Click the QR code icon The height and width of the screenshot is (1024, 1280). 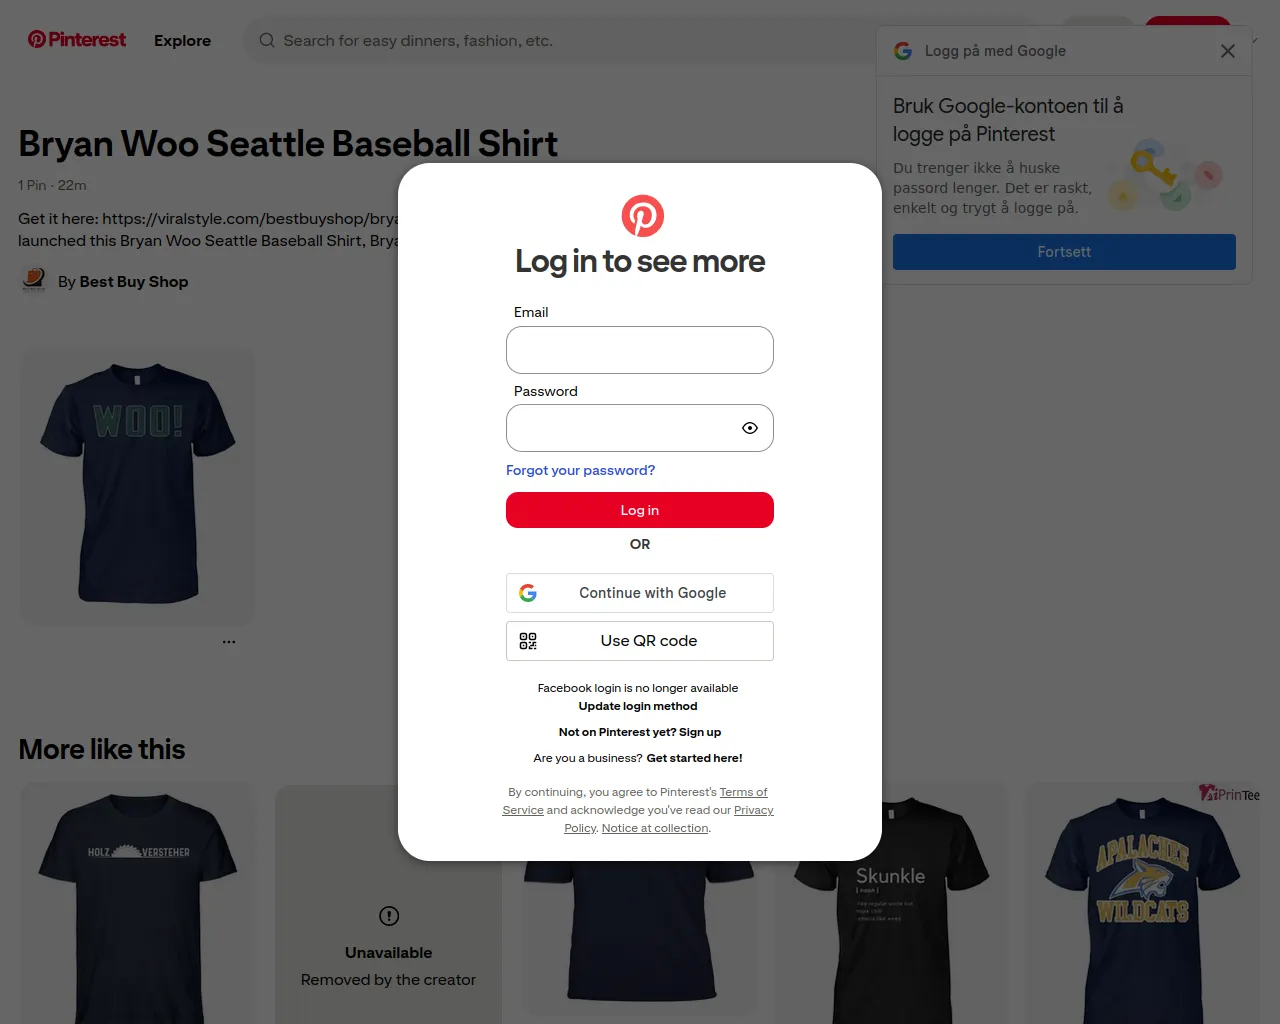528,641
